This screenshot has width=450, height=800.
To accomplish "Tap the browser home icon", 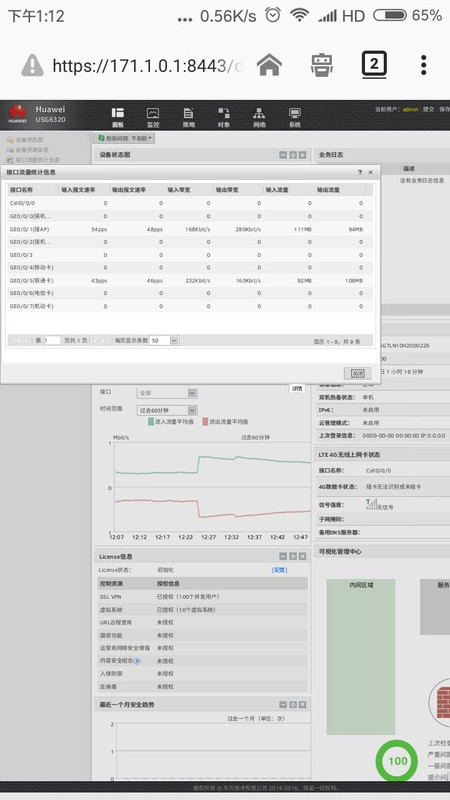I will pyautogui.click(x=269, y=65).
